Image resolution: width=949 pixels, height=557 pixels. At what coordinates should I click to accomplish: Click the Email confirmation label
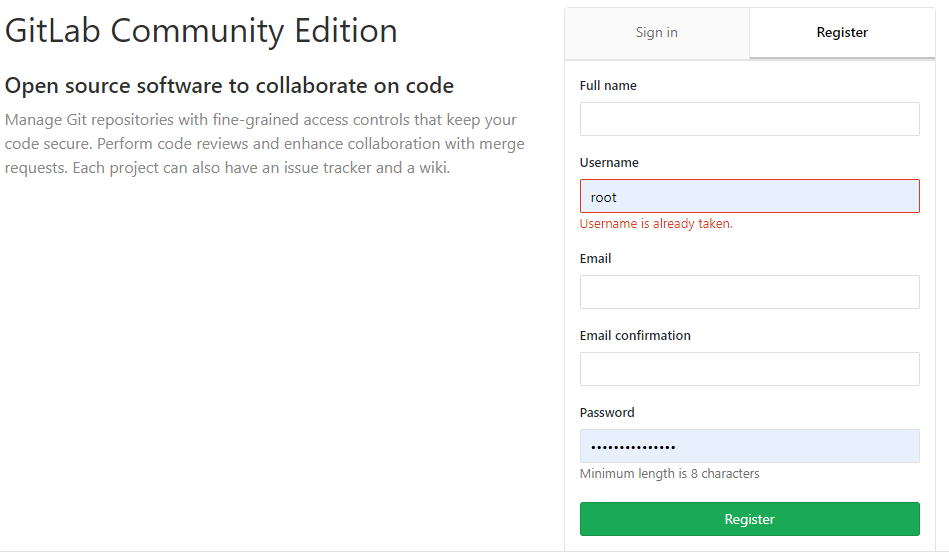pos(635,336)
